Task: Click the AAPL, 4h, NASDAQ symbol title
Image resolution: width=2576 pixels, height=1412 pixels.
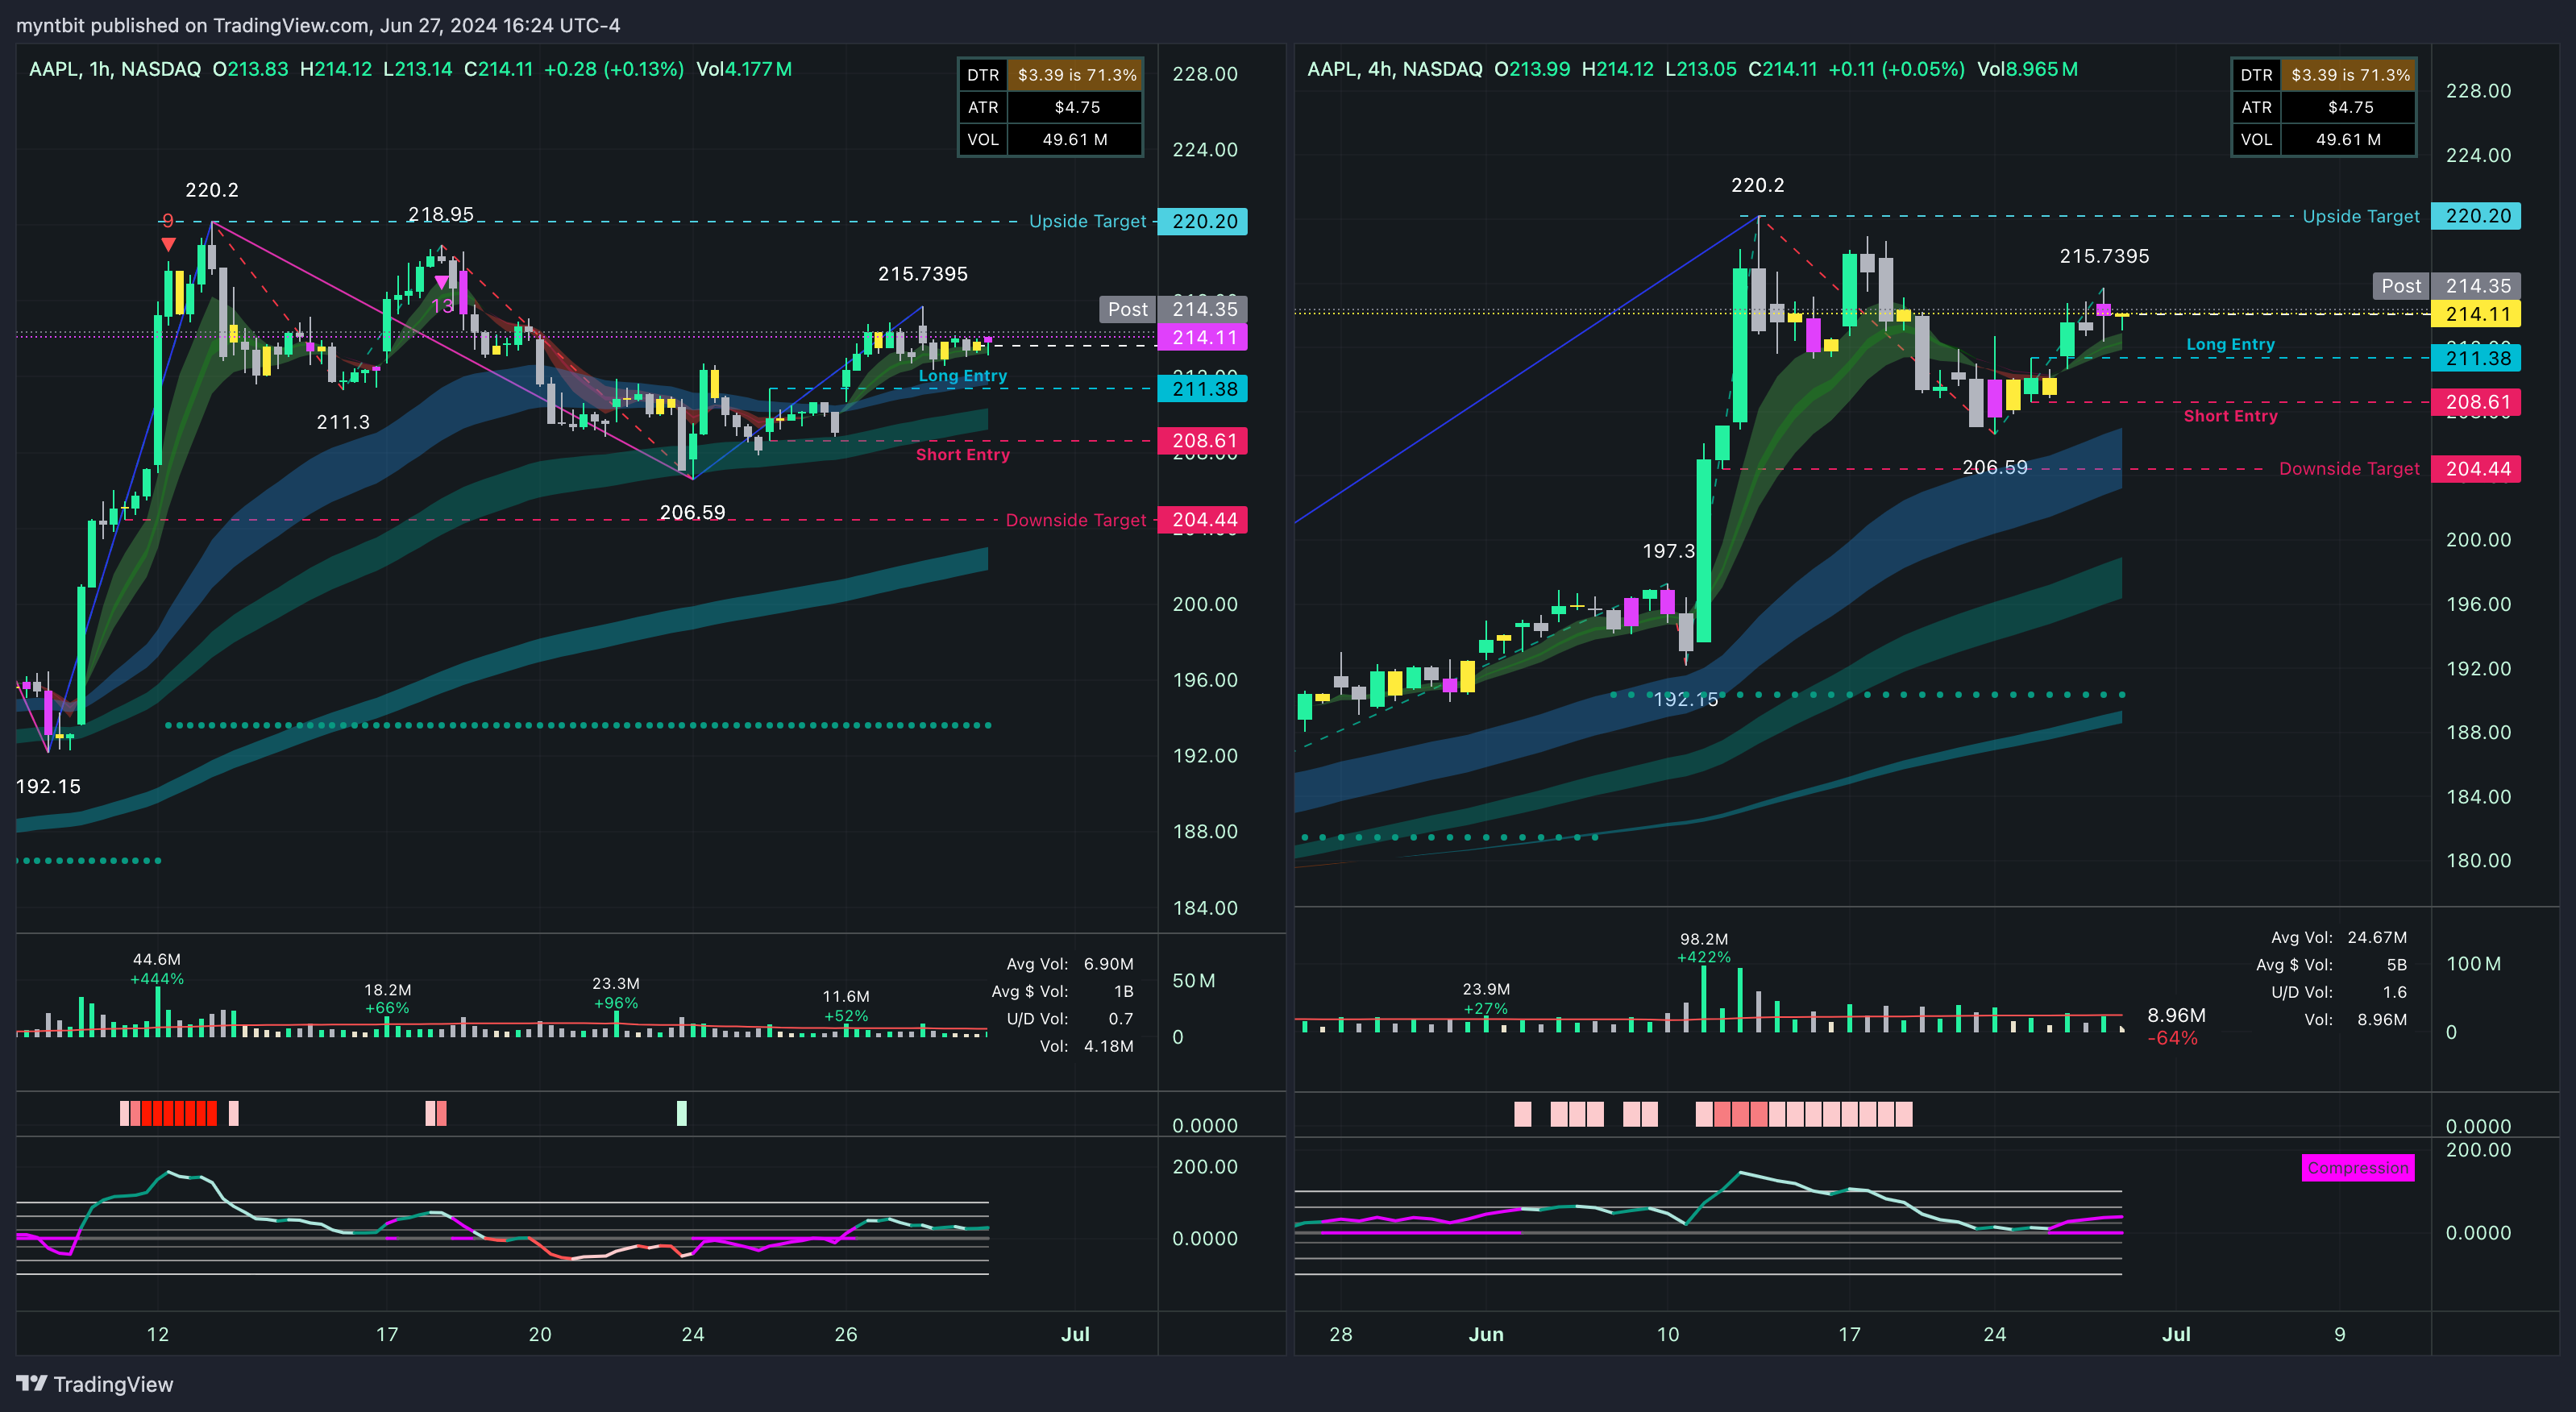Action: [x=1394, y=69]
